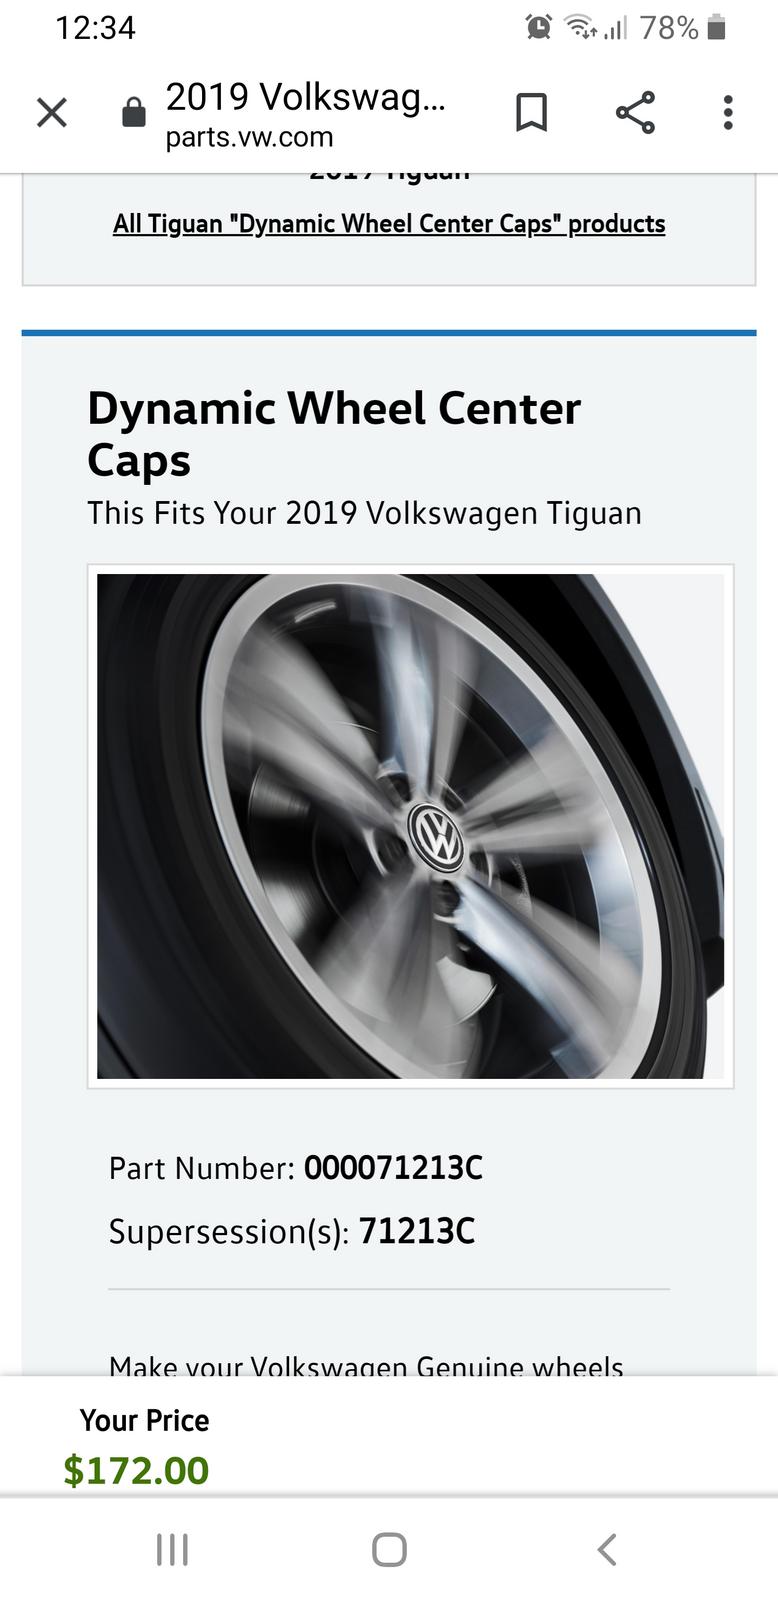Viewport: 778px width, 1600px height.
Task: Open All Tiguan Dynamic Wheel Center Caps products
Action: tap(389, 223)
